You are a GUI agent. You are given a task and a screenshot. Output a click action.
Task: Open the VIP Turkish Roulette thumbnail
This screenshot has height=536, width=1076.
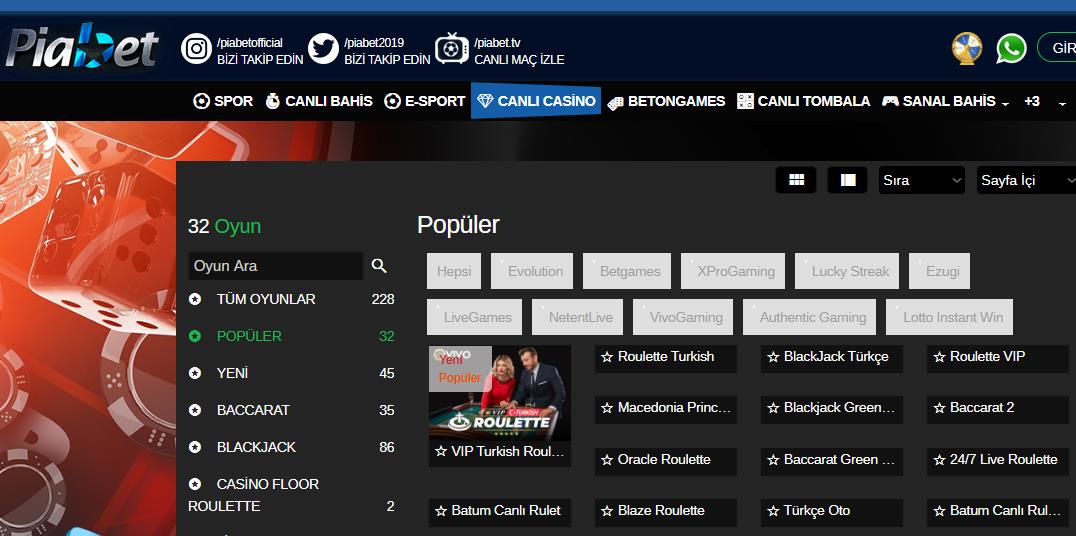pos(500,395)
